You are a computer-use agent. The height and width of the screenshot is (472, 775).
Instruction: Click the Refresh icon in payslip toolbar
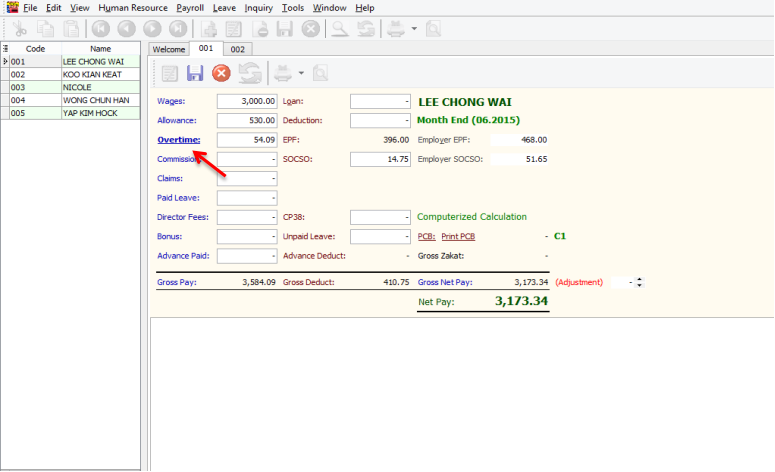249,73
